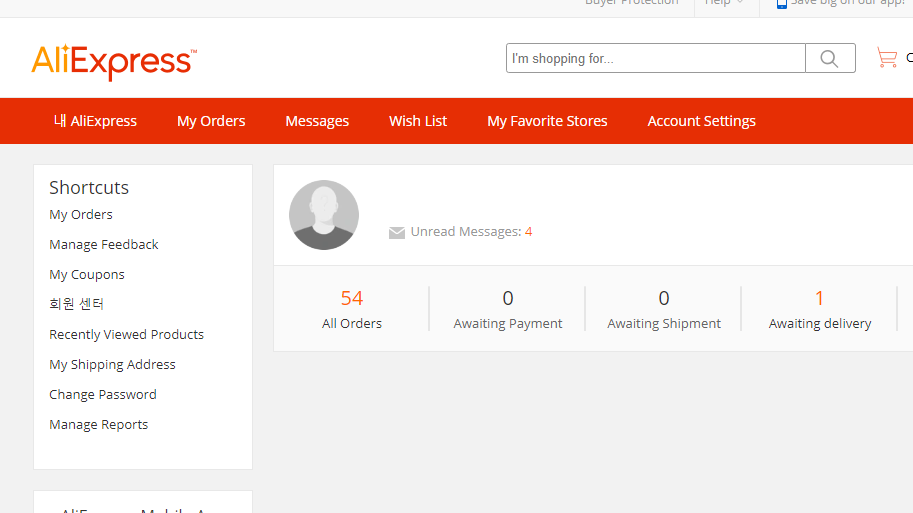Screen dimensions: 913x513
Task: Open the Wish List tab
Action: (x=418, y=121)
